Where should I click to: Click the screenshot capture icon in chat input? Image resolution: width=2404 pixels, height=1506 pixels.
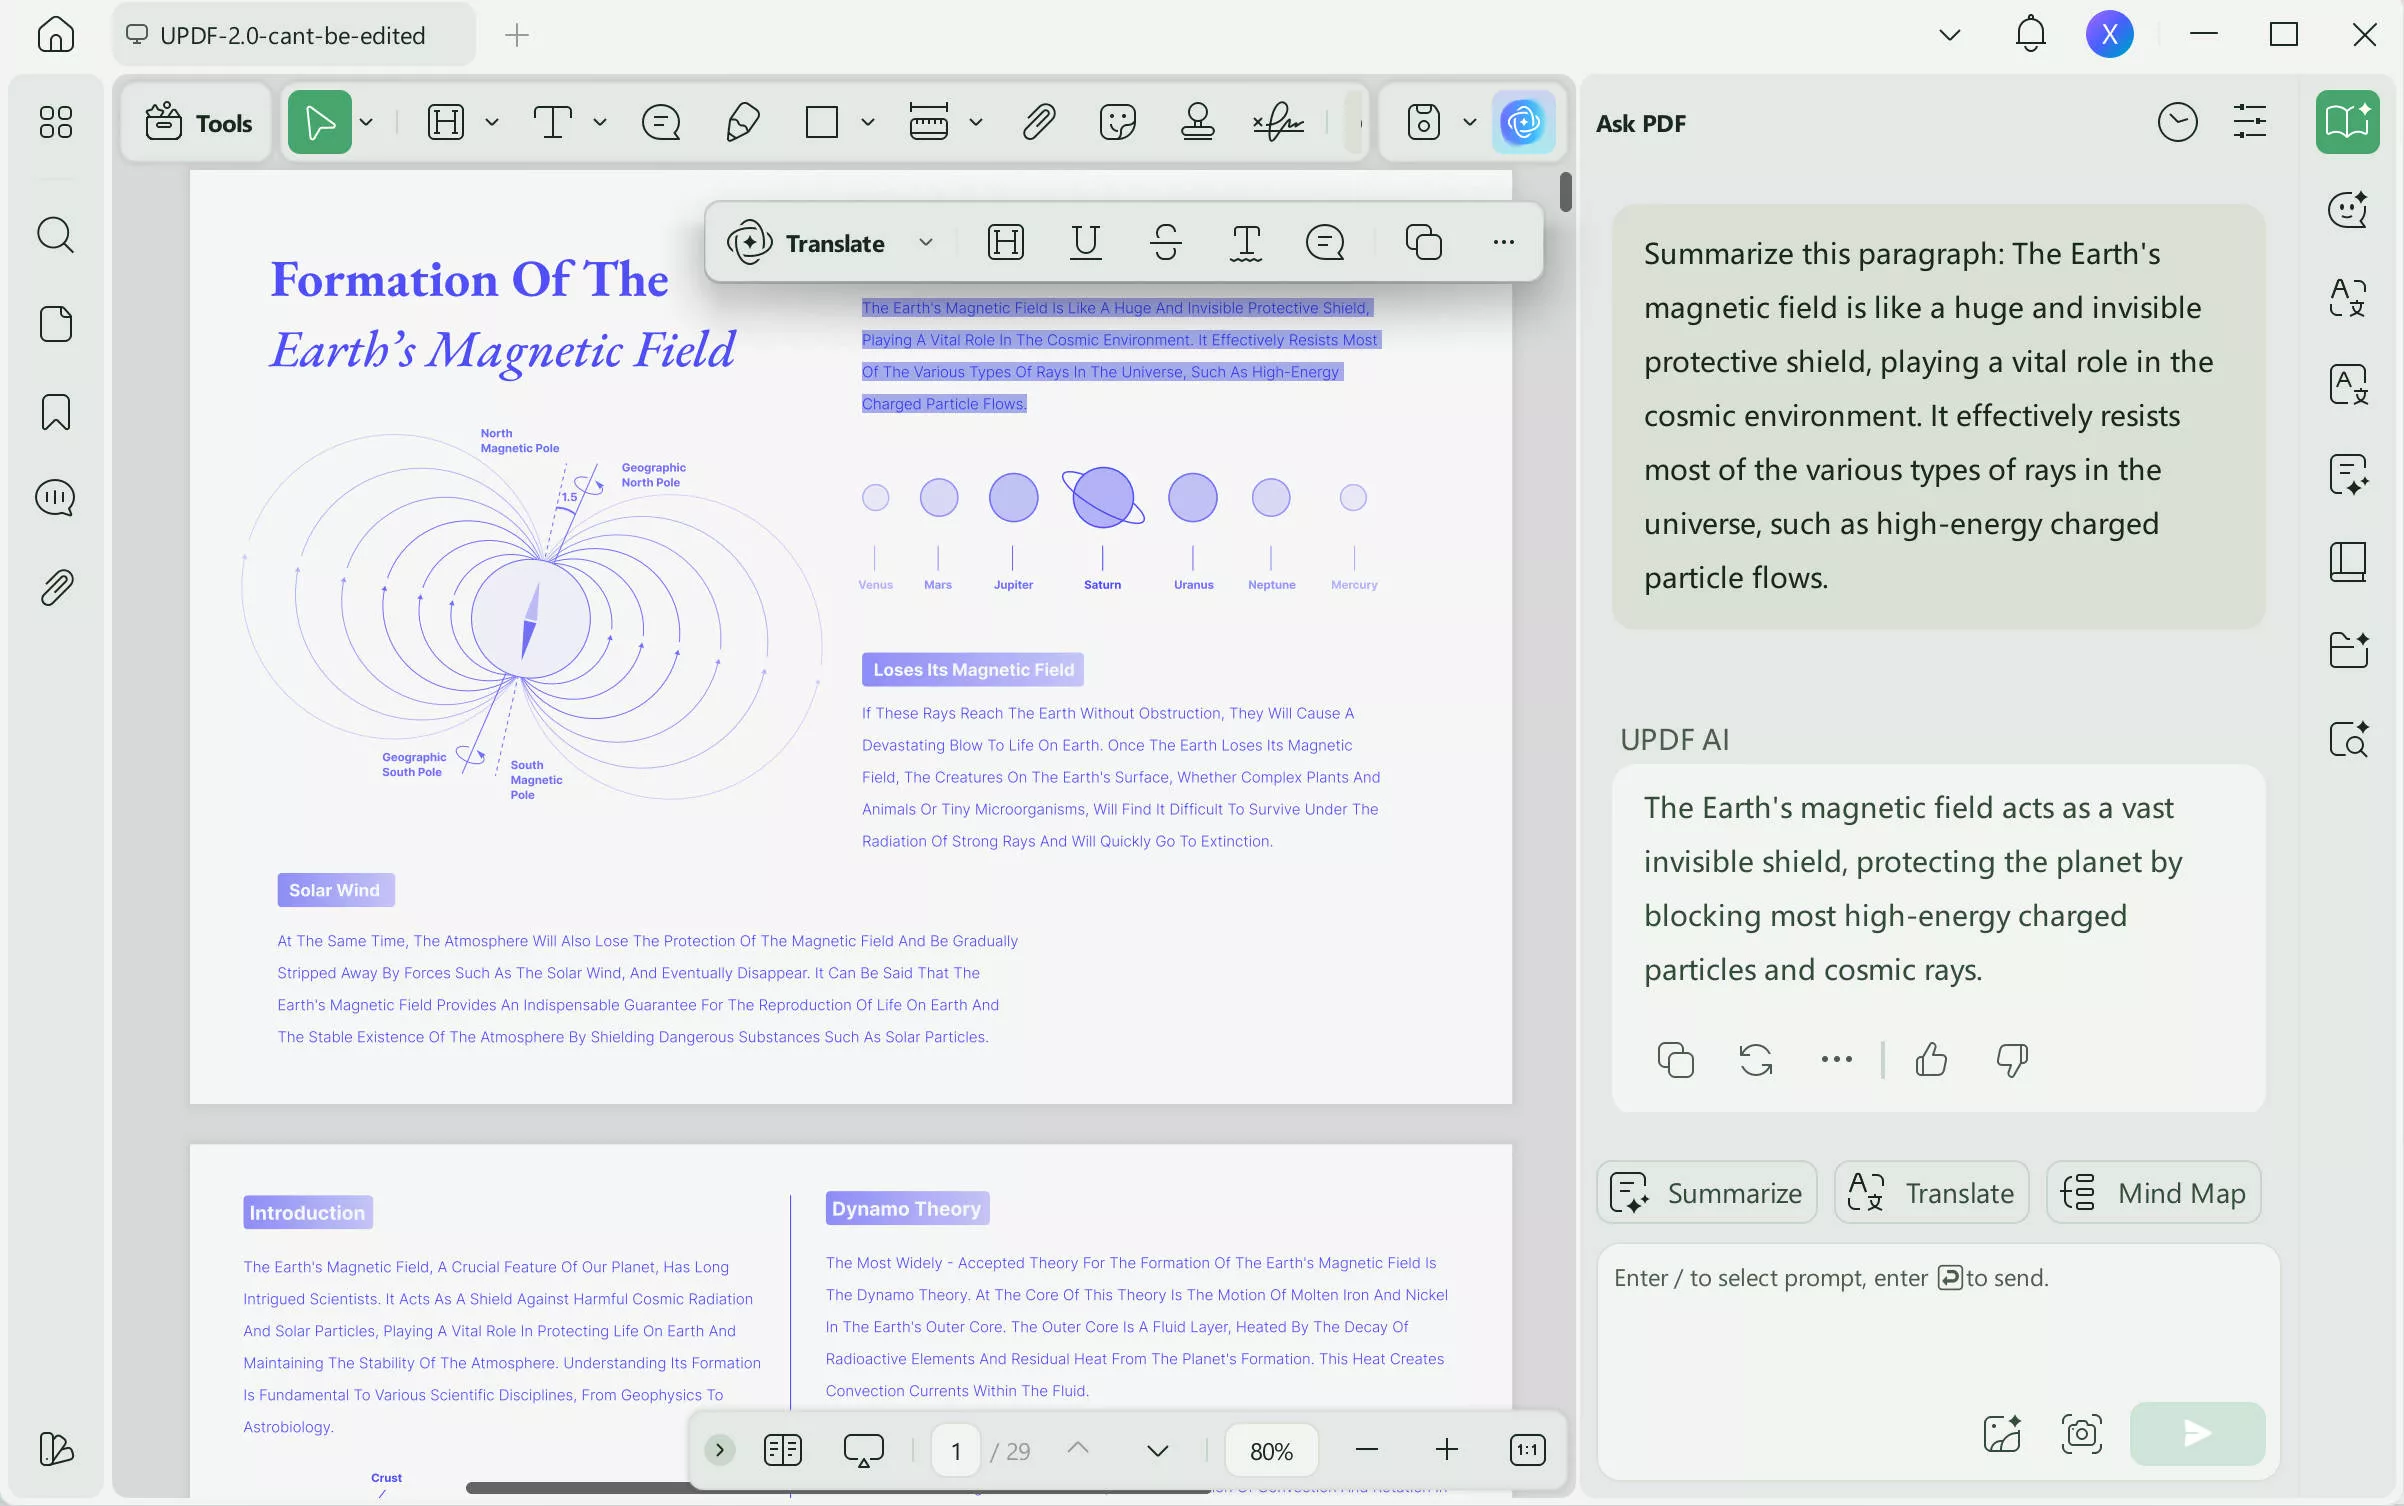click(2081, 1434)
